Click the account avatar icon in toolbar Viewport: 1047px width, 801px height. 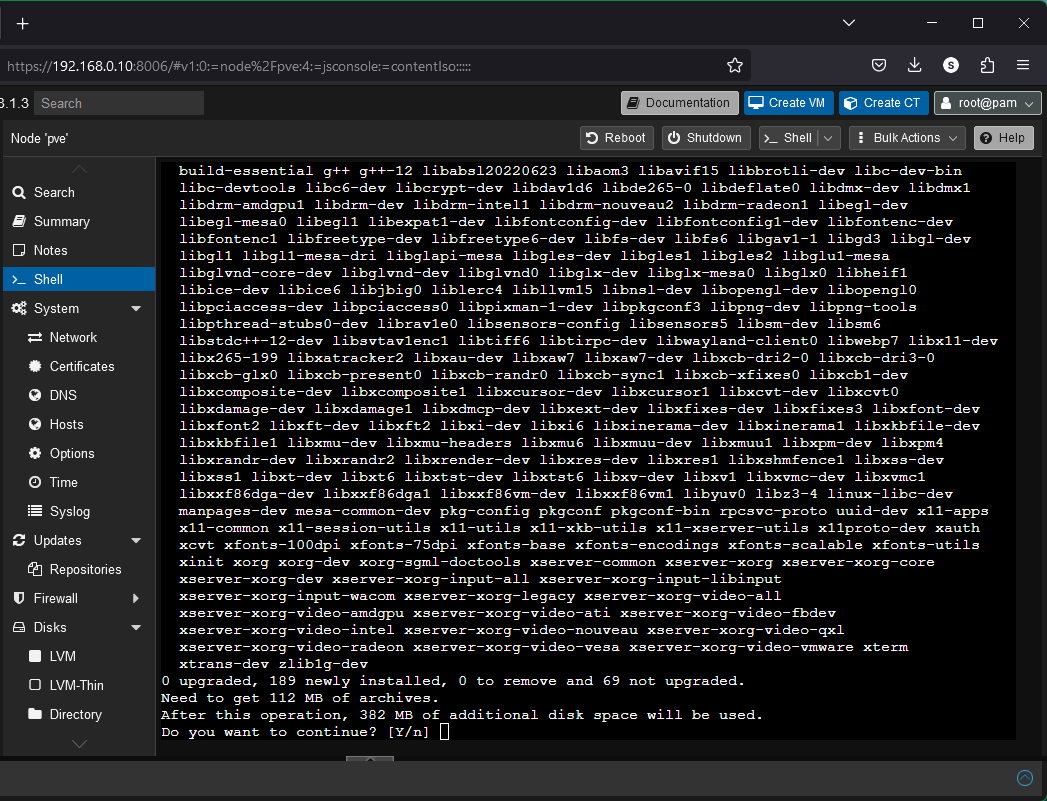[951, 65]
